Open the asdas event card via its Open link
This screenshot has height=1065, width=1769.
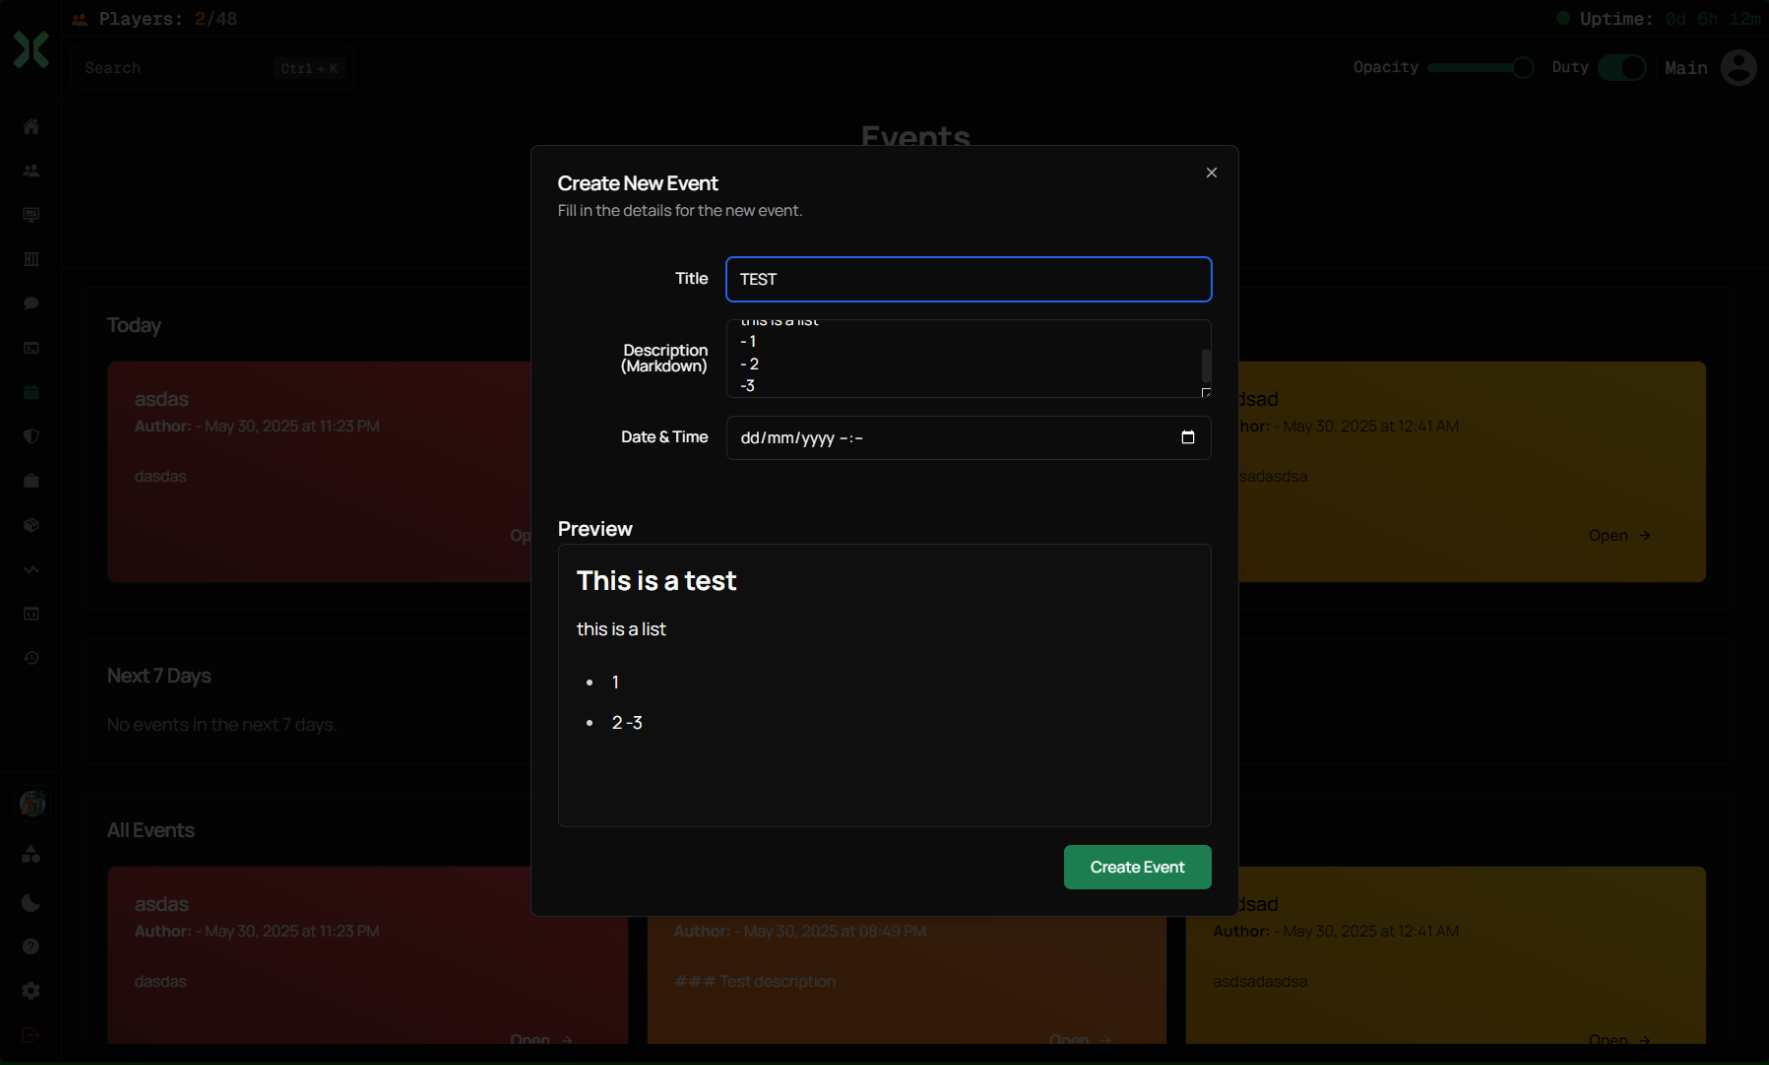(539, 1040)
